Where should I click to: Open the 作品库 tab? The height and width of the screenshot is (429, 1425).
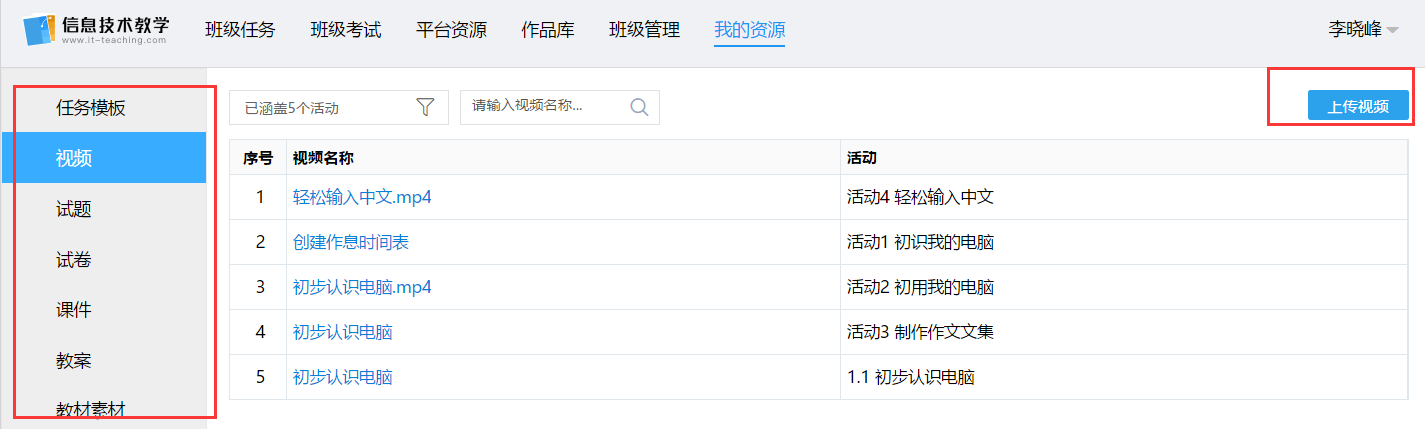point(548,30)
